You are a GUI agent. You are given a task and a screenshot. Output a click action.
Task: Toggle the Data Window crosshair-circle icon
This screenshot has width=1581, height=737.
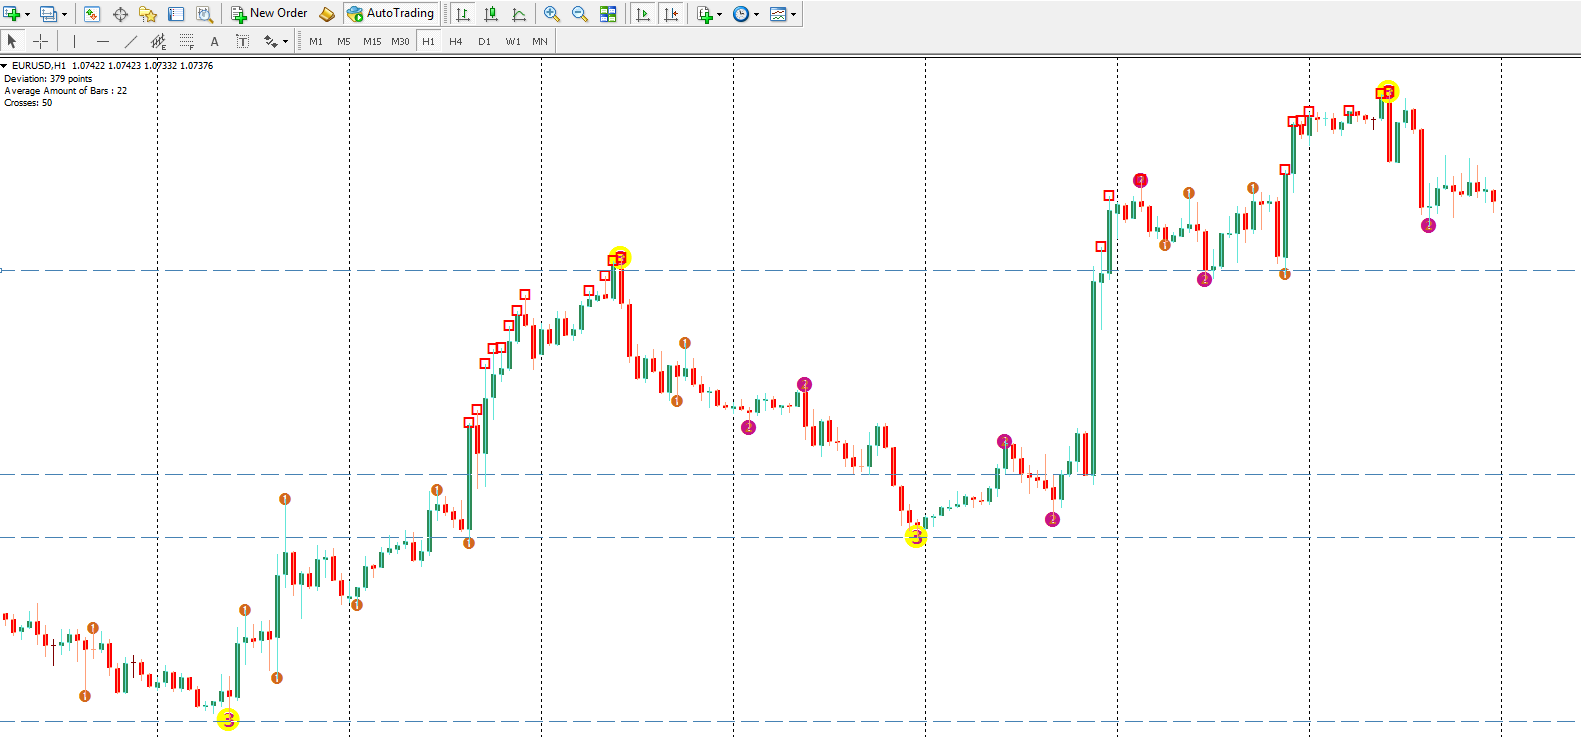click(120, 14)
